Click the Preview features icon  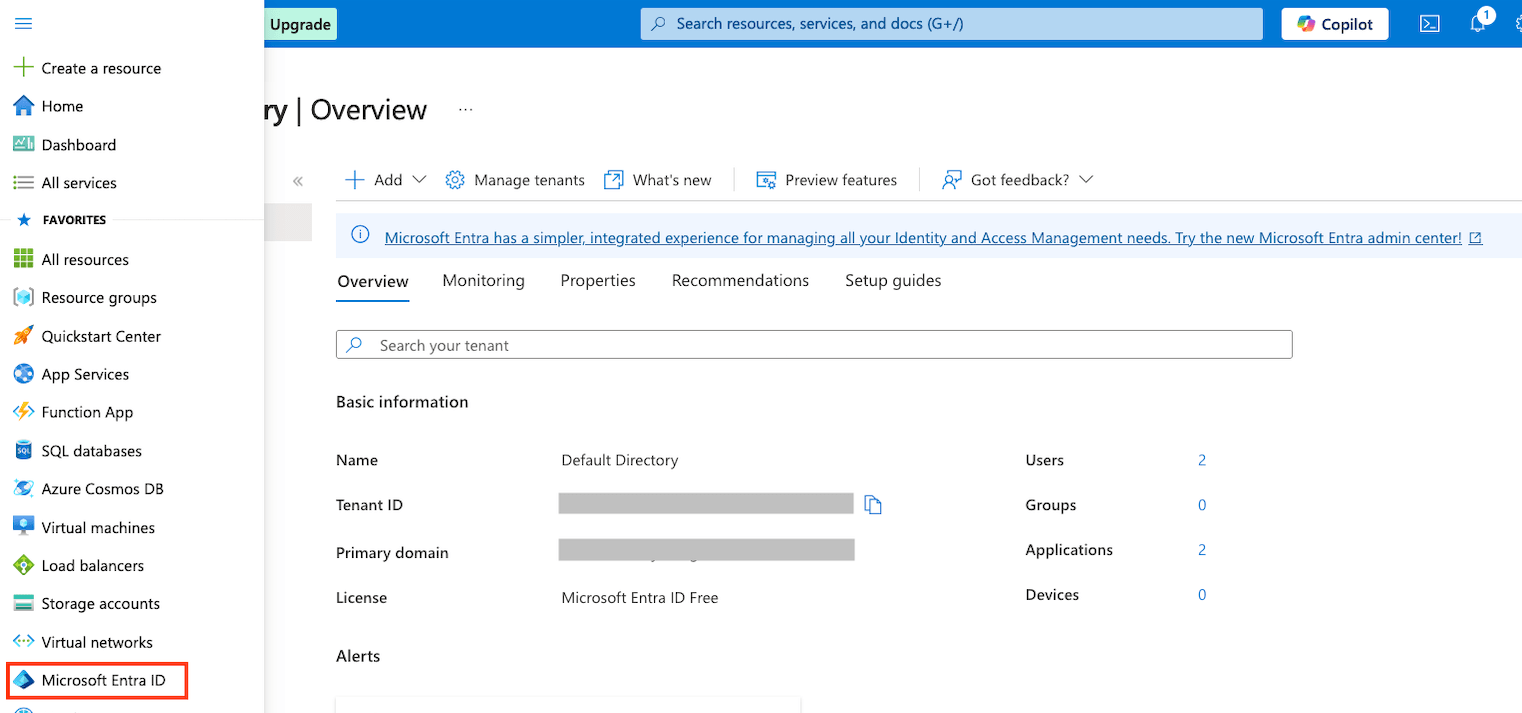(x=766, y=180)
